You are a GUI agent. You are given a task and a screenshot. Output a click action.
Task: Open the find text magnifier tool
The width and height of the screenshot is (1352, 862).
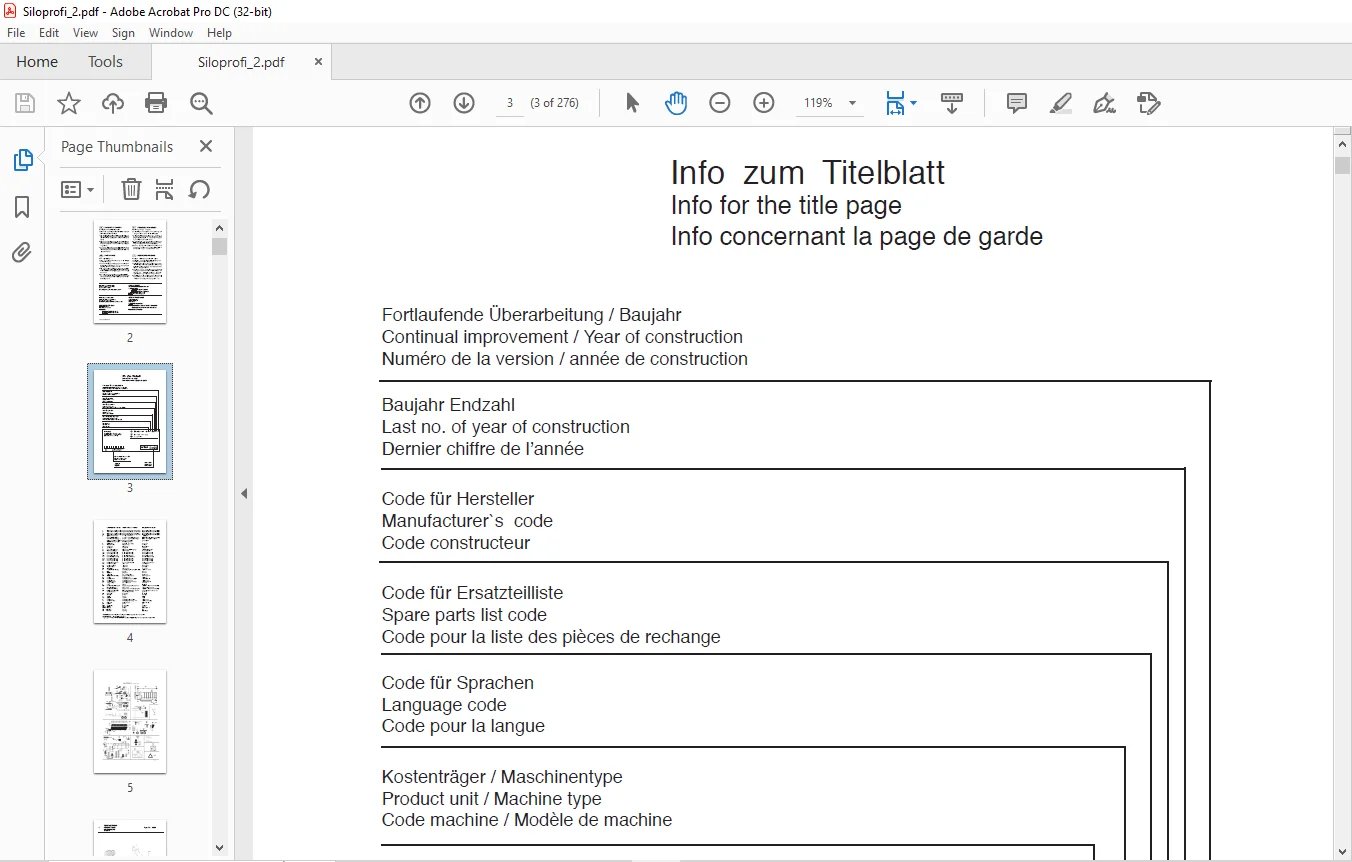pos(201,103)
